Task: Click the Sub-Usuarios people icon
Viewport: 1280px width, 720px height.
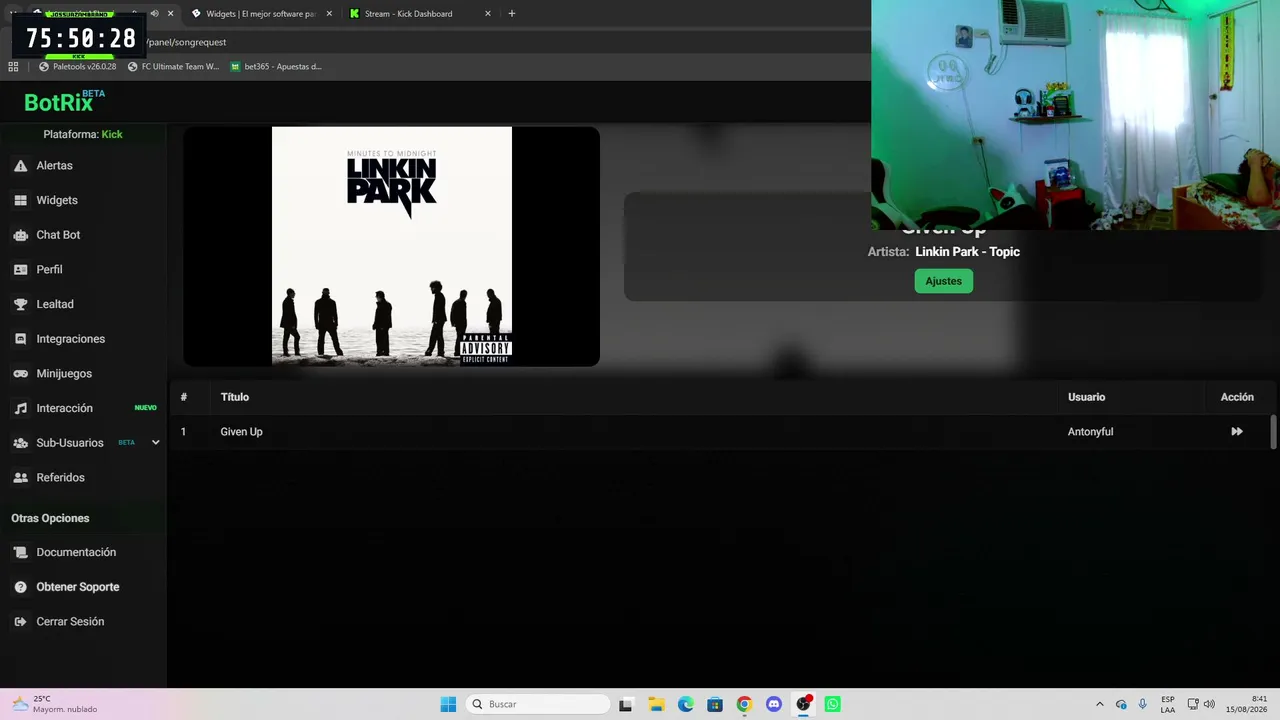Action: click(20, 443)
